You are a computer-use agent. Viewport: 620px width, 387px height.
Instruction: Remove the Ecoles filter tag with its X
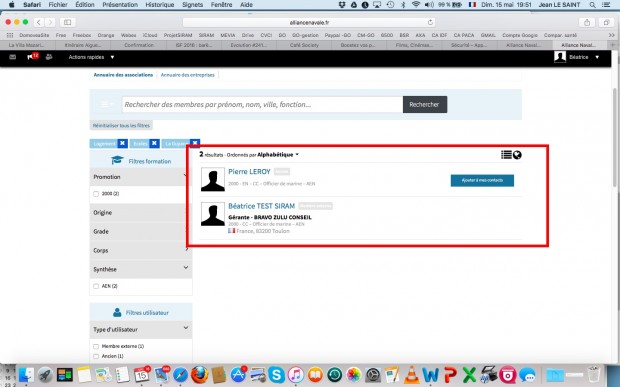pyautogui.click(x=155, y=143)
